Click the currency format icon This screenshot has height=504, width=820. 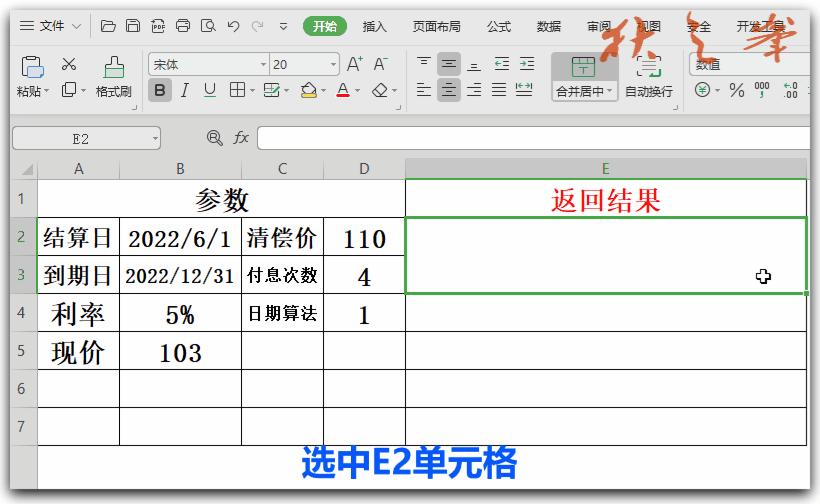pos(702,90)
